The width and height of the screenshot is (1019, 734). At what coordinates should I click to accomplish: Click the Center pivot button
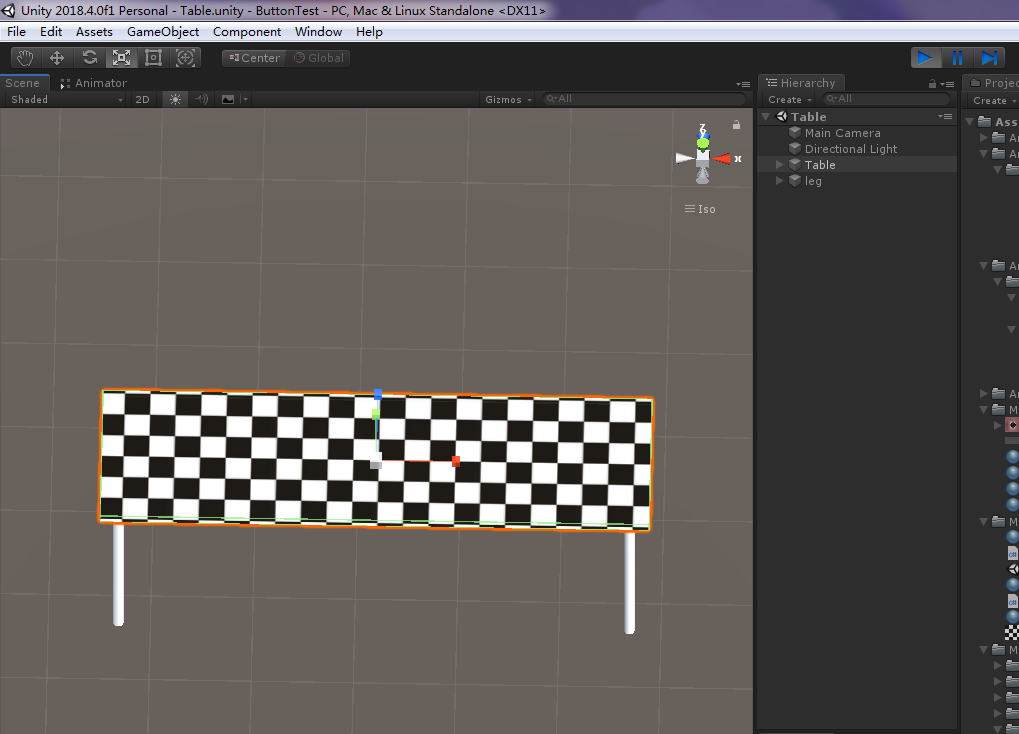point(253,58)
